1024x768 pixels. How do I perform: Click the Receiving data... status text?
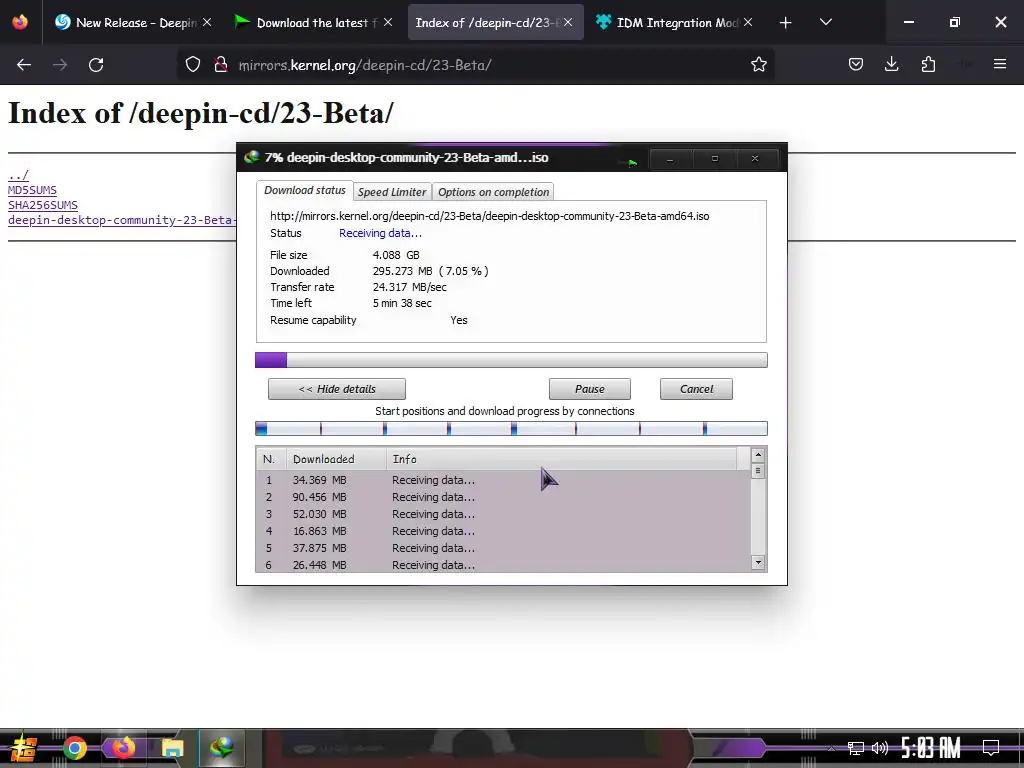point(380,233)
